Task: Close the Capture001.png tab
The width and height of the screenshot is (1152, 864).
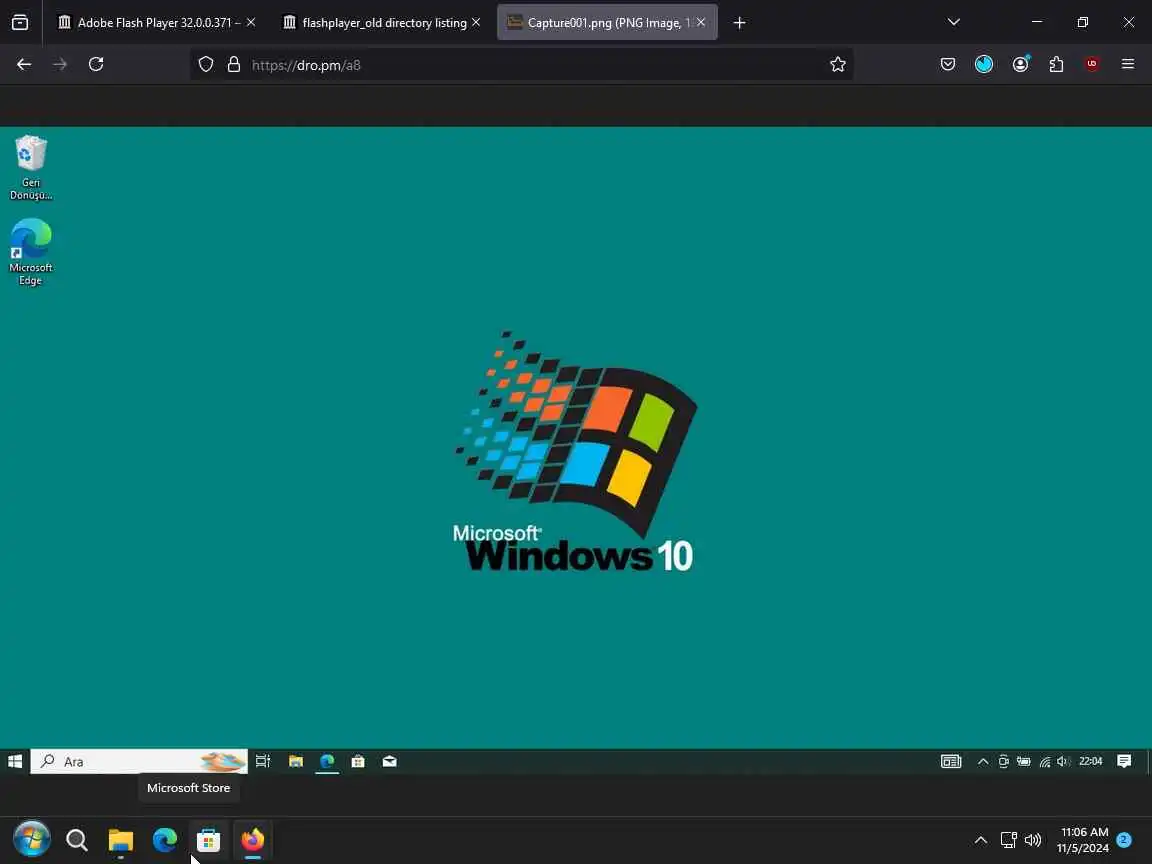Action: tap(701, 23)
